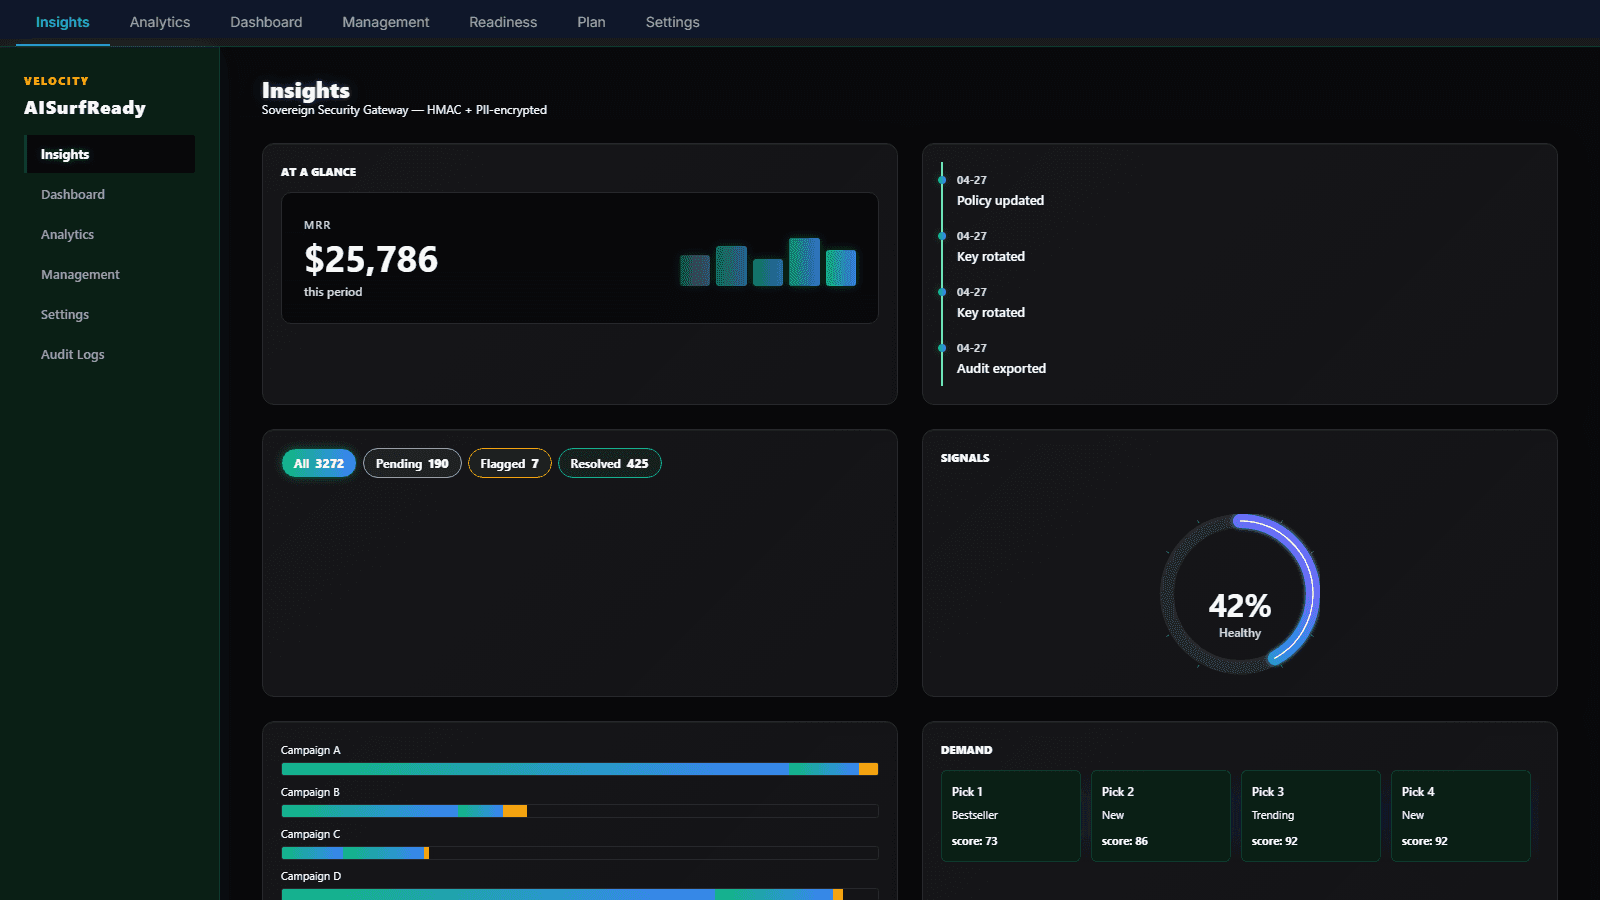Click the Campaign B progress bar
This screenshot has width=1600, height=900.
click(580, 811)
